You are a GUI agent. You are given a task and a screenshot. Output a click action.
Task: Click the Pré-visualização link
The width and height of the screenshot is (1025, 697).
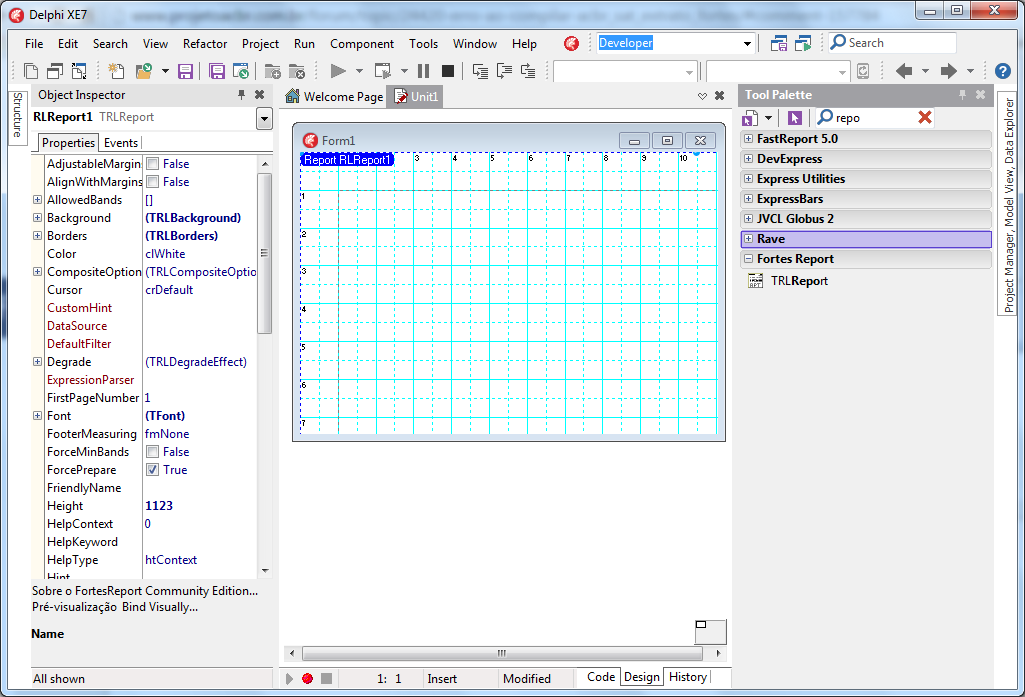click(75, 607)
